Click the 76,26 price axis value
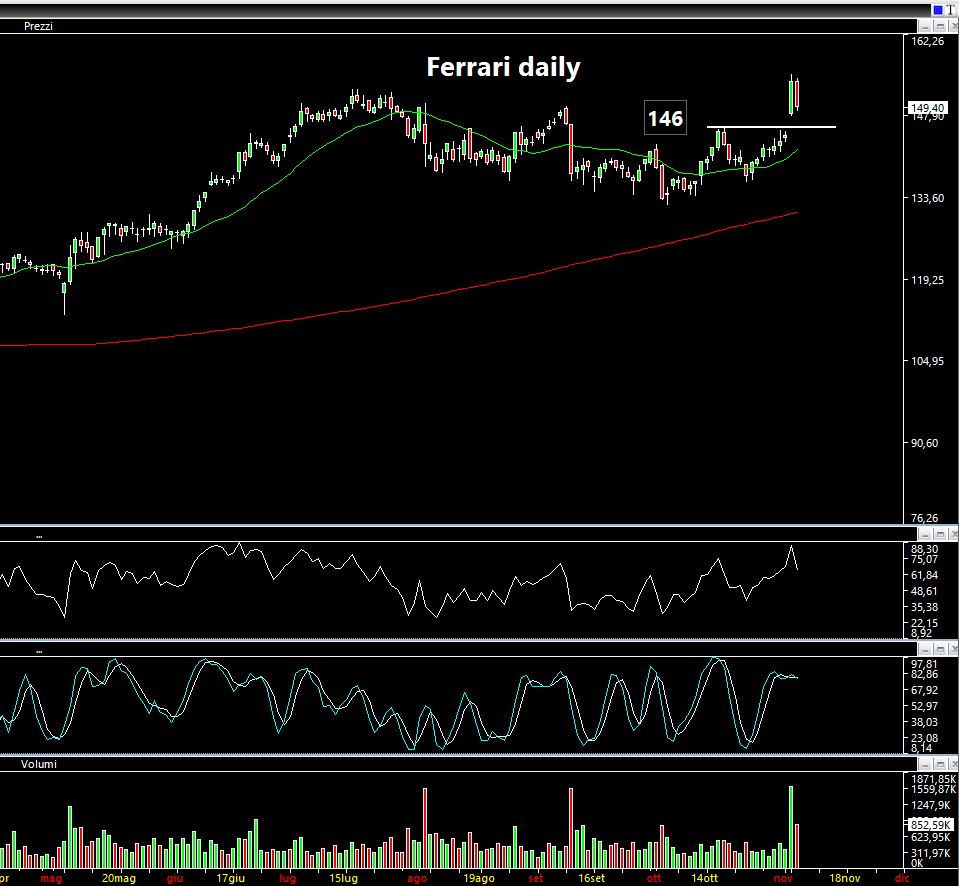Screen dimensions: 959x886 click(925, 519)
